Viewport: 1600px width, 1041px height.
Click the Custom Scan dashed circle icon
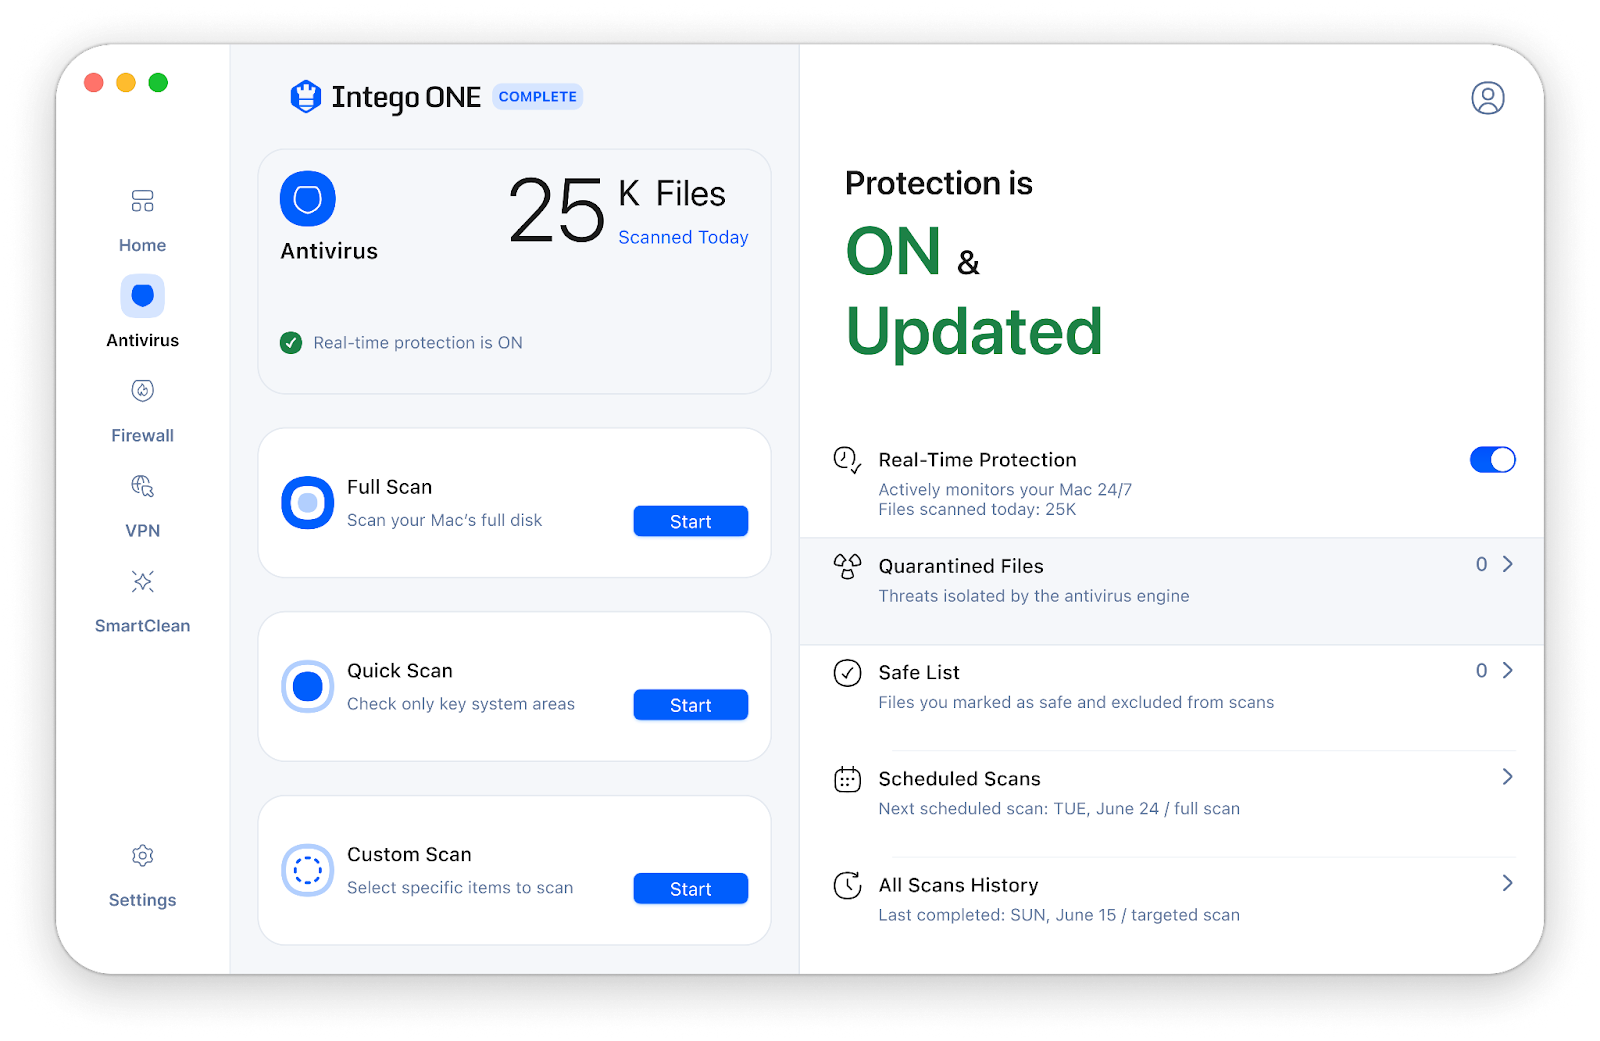point(307,870)
